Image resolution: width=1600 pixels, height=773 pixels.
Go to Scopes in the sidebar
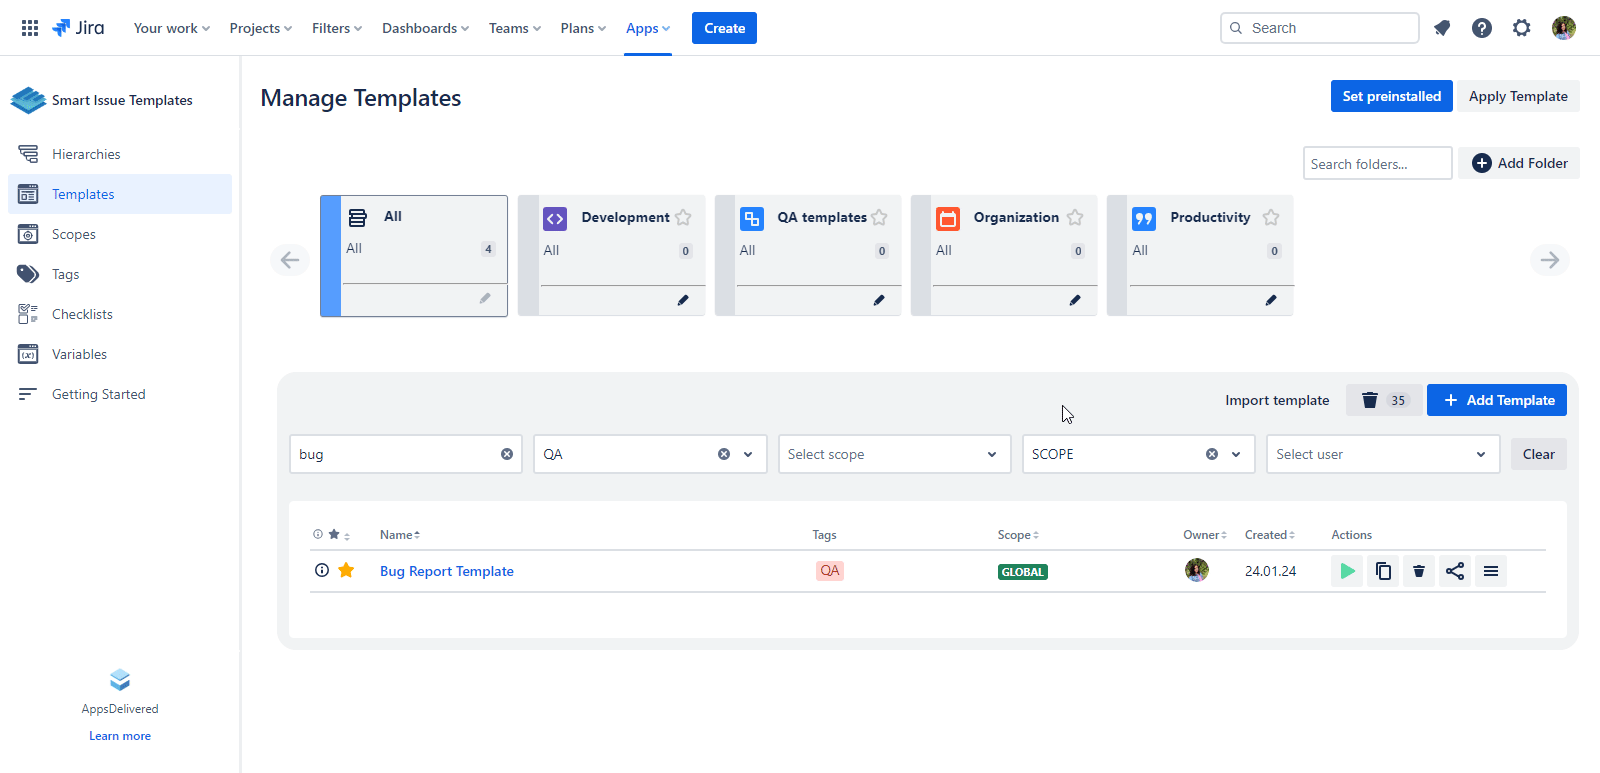(x=74, y=234)
